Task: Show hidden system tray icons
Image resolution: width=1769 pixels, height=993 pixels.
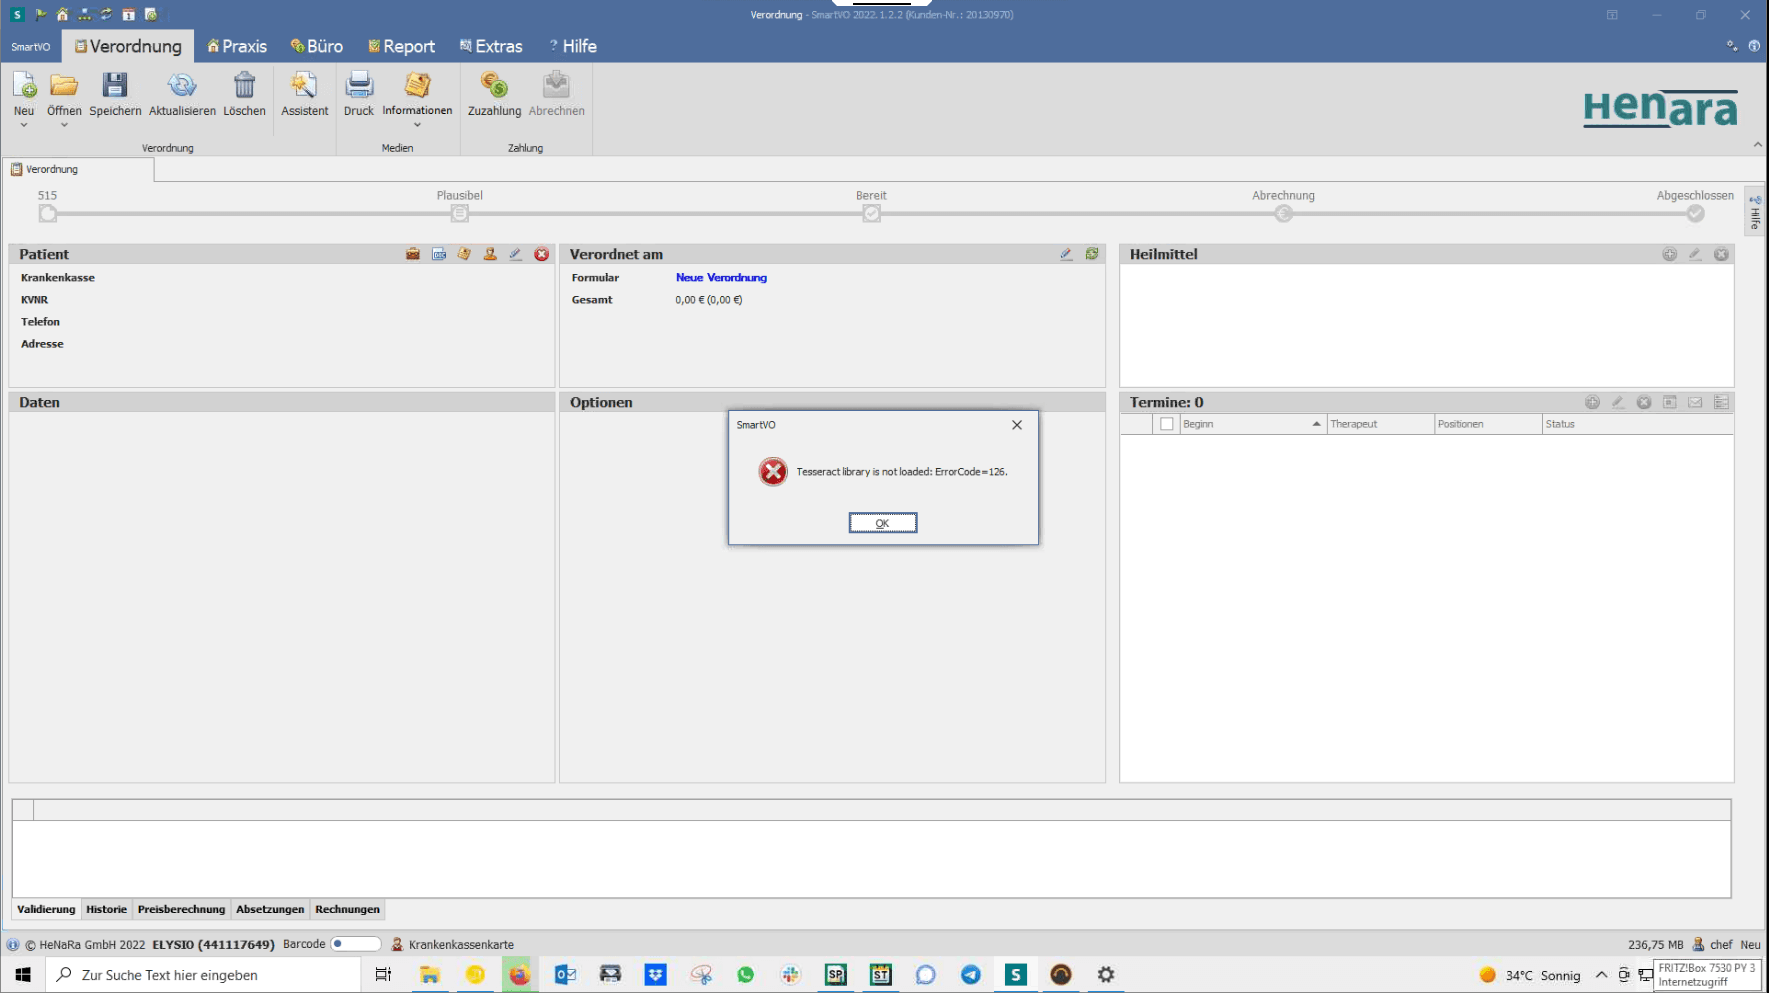Action: [1601, 975]
